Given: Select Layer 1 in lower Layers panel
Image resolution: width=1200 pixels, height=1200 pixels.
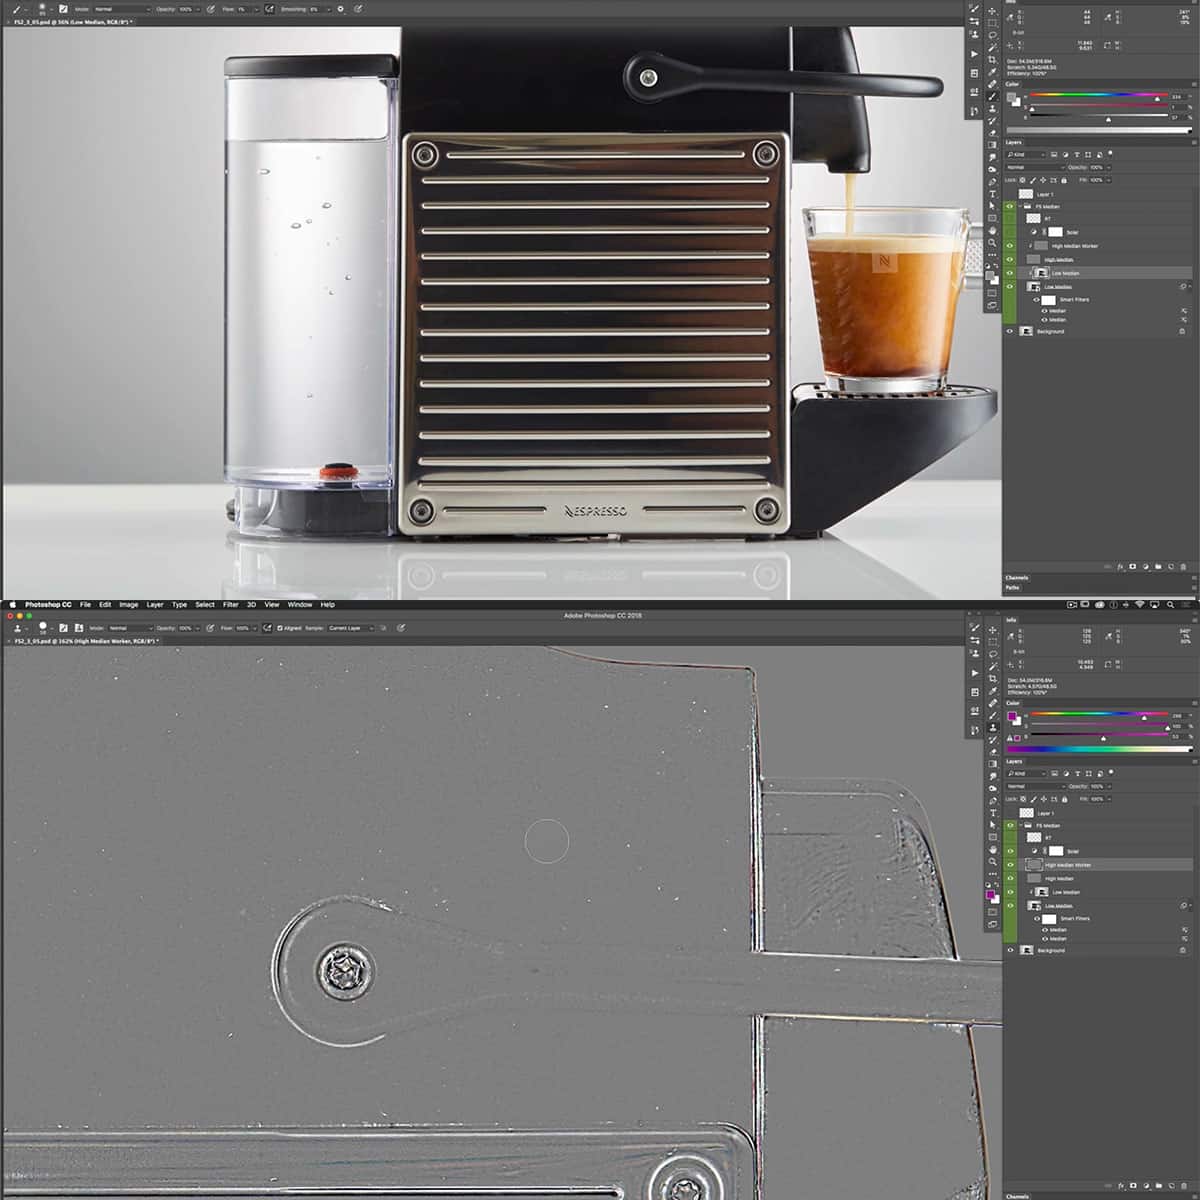Looking at the screenshot, I should click(1098, 813).
